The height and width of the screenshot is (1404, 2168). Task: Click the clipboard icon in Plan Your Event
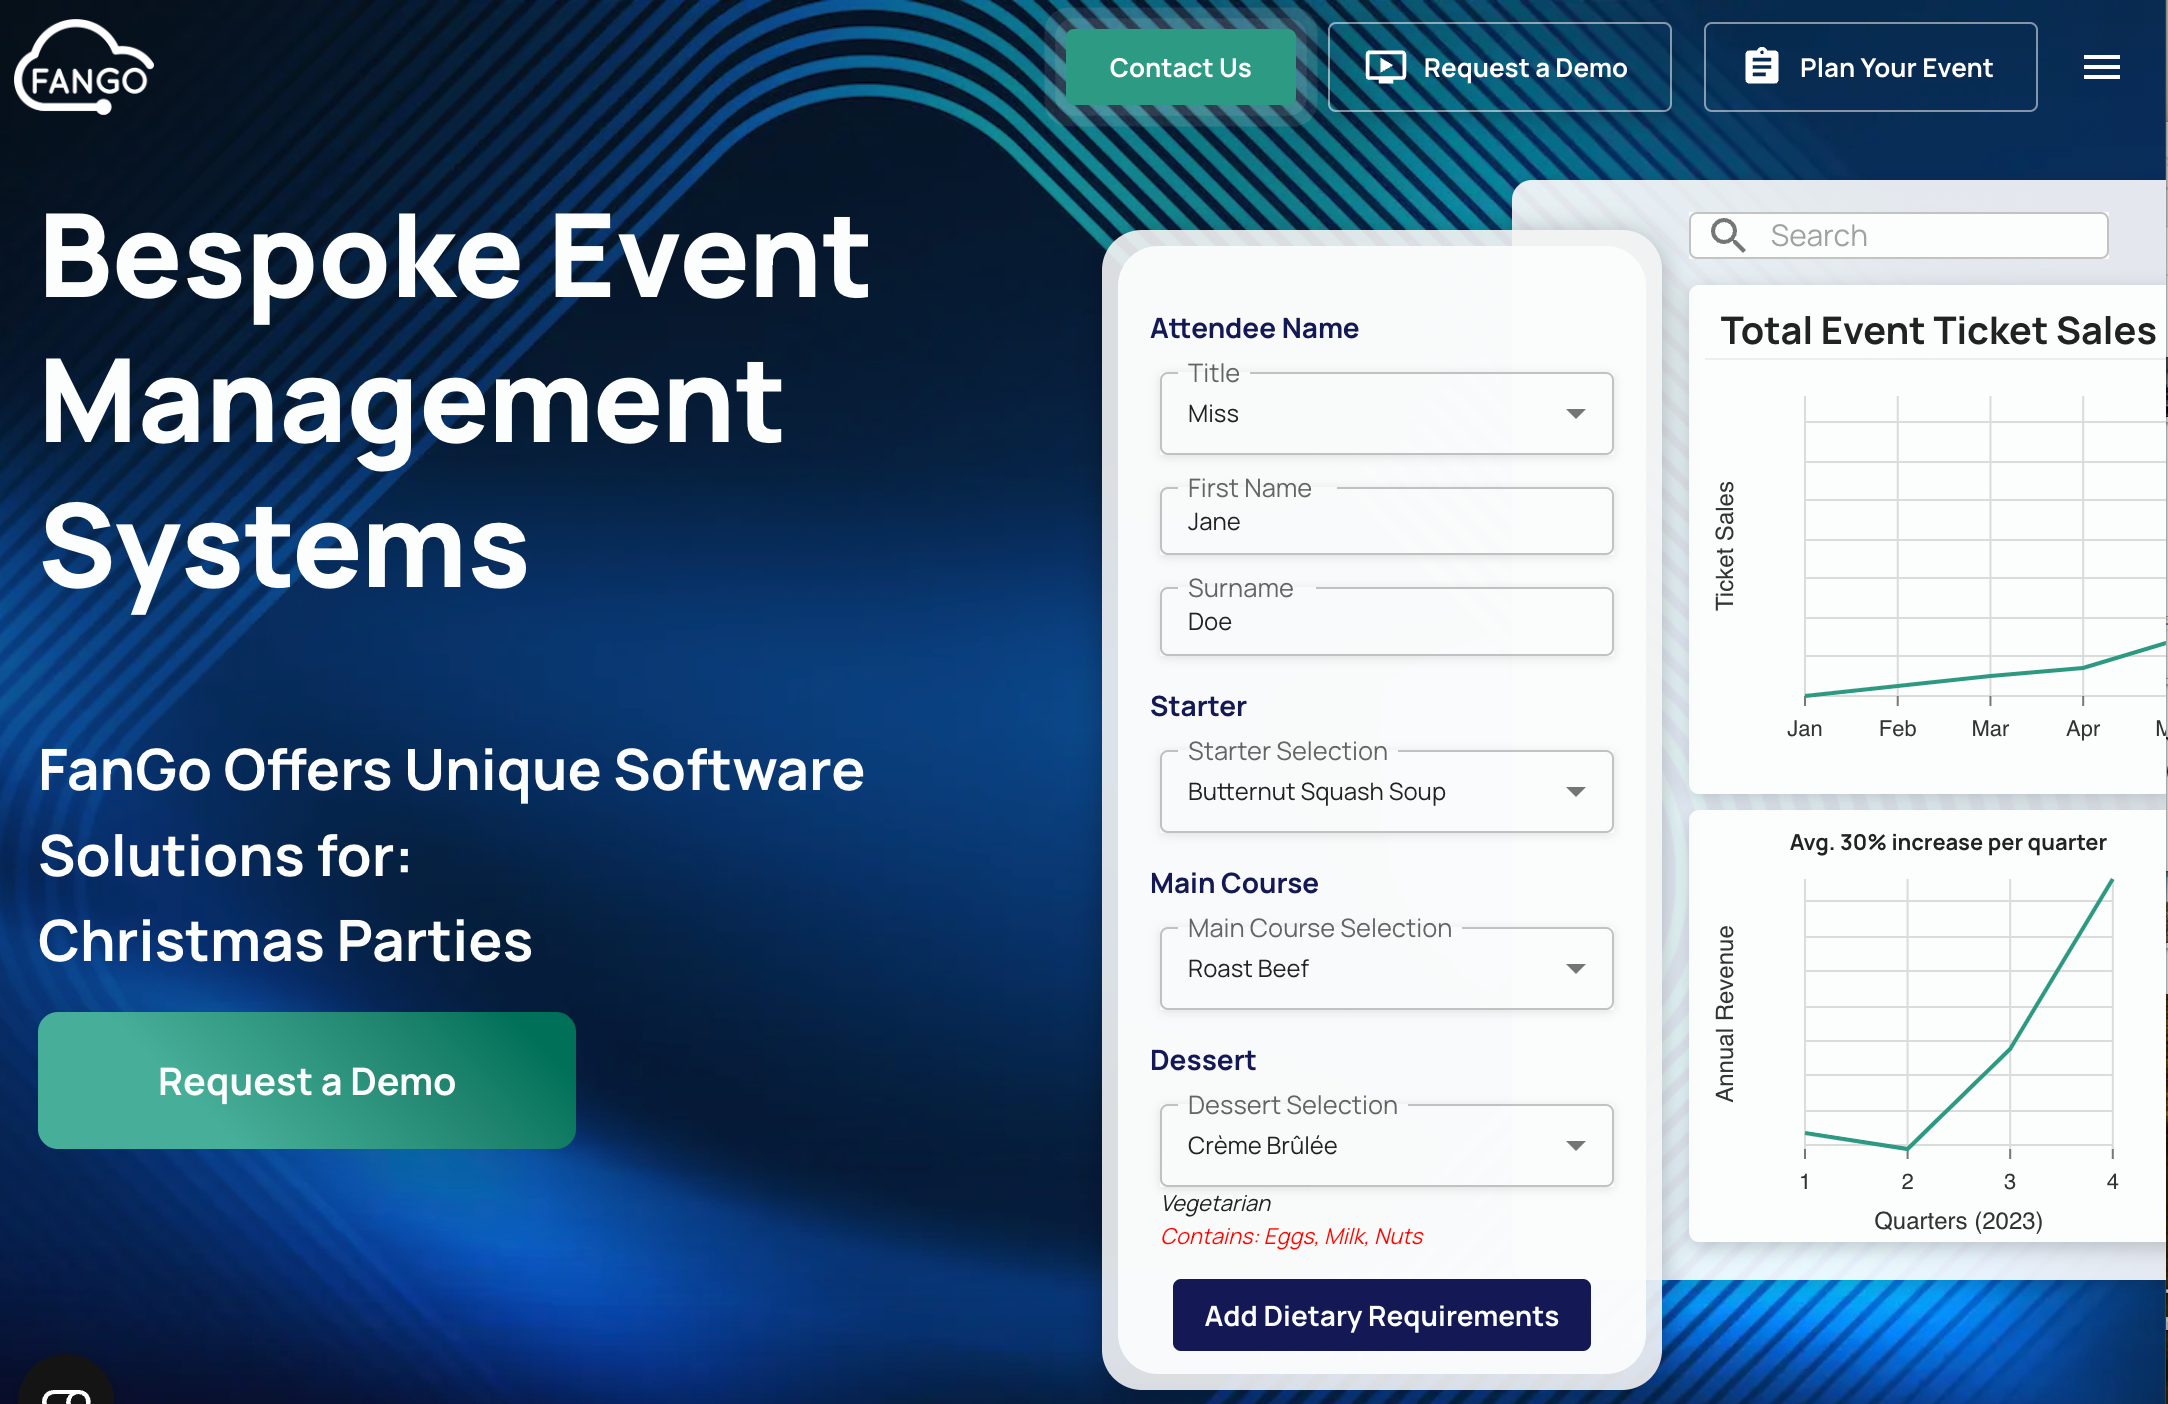pyautogui.click(x=1761, y=67)
